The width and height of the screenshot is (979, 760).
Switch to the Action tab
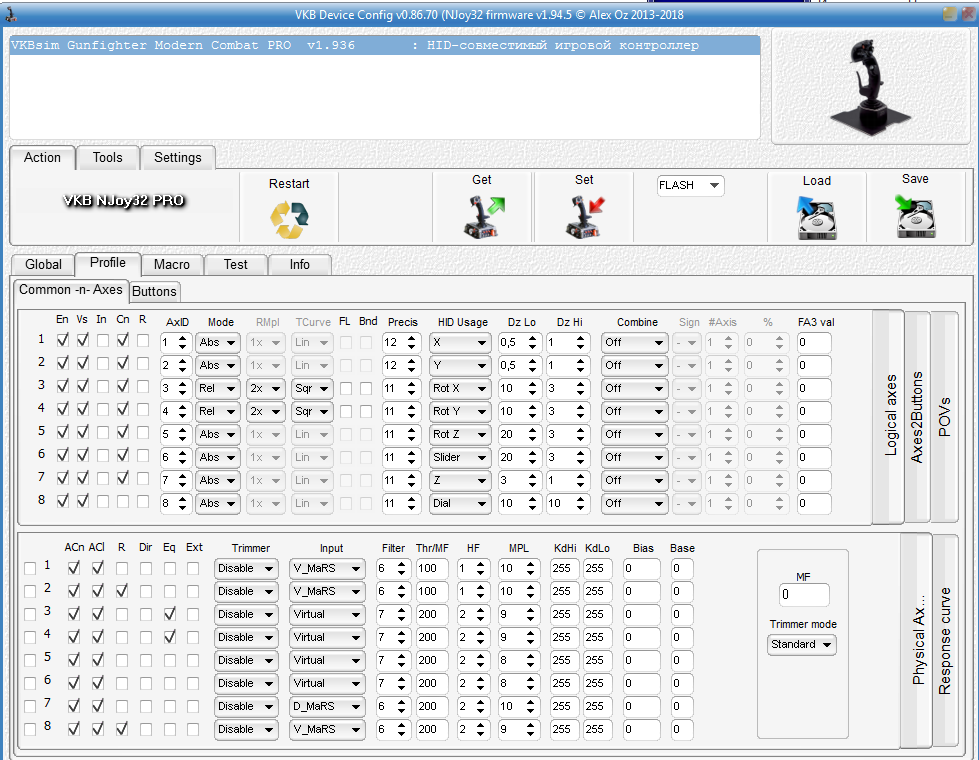[x=42, y=157]
